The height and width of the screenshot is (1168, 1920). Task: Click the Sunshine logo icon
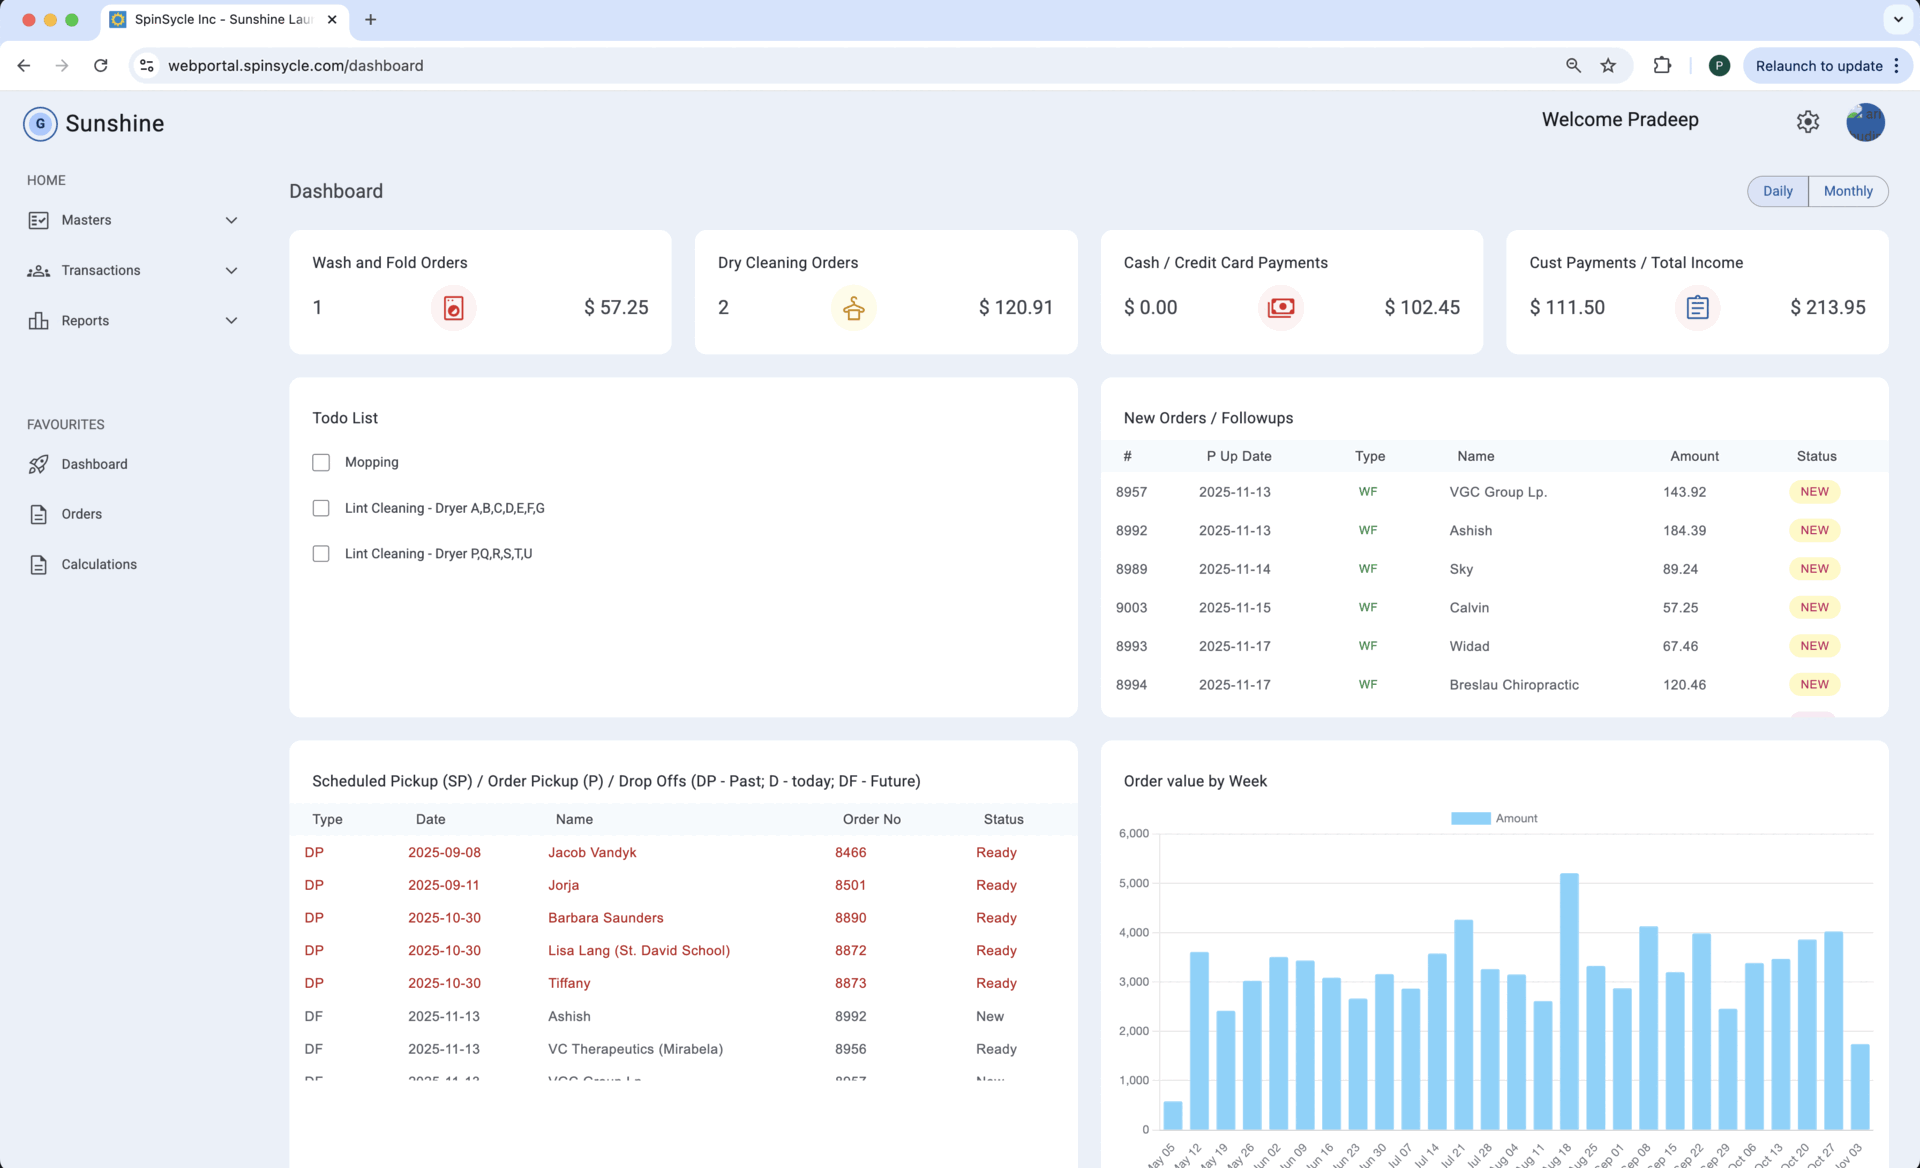40,124
